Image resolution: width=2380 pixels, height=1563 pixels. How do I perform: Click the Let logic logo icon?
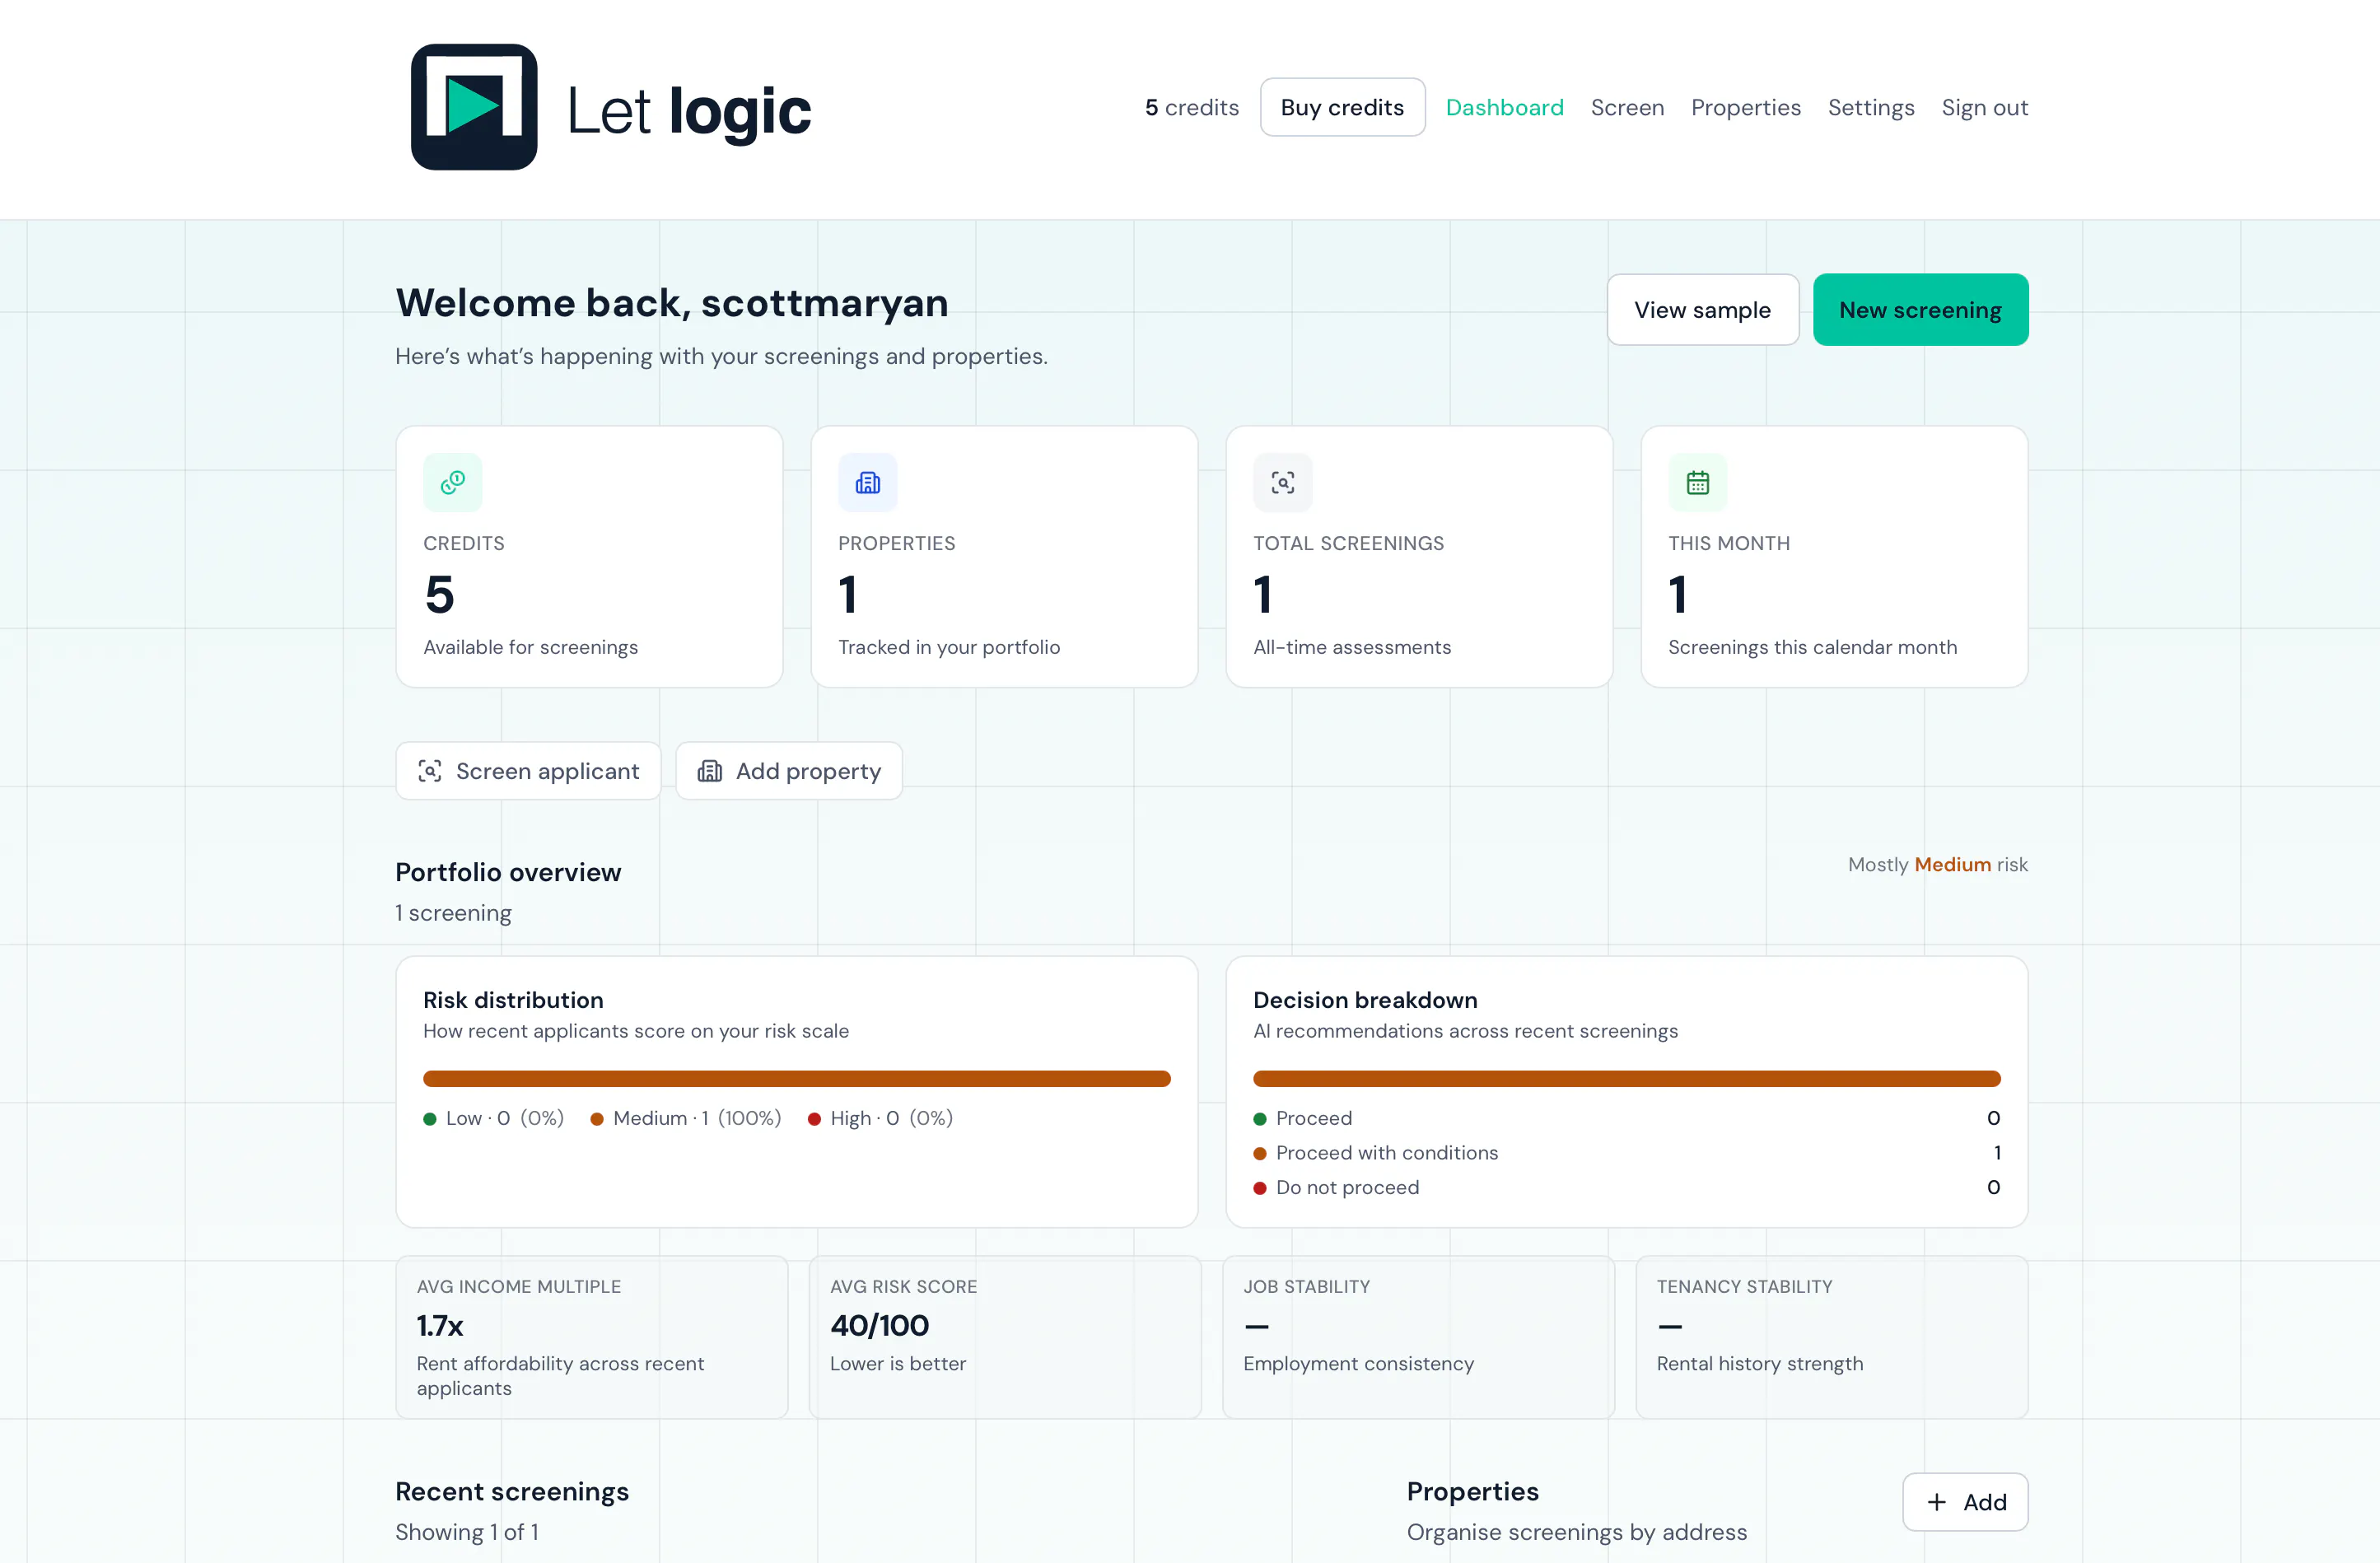pyautogui.click(x=474, y=107)
